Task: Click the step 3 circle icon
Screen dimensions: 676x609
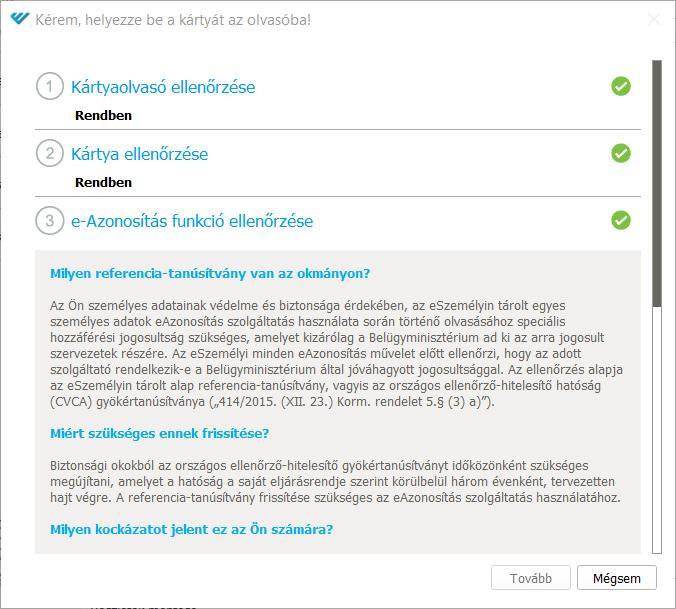Action: pyautogui.click(x=50, y=221)
